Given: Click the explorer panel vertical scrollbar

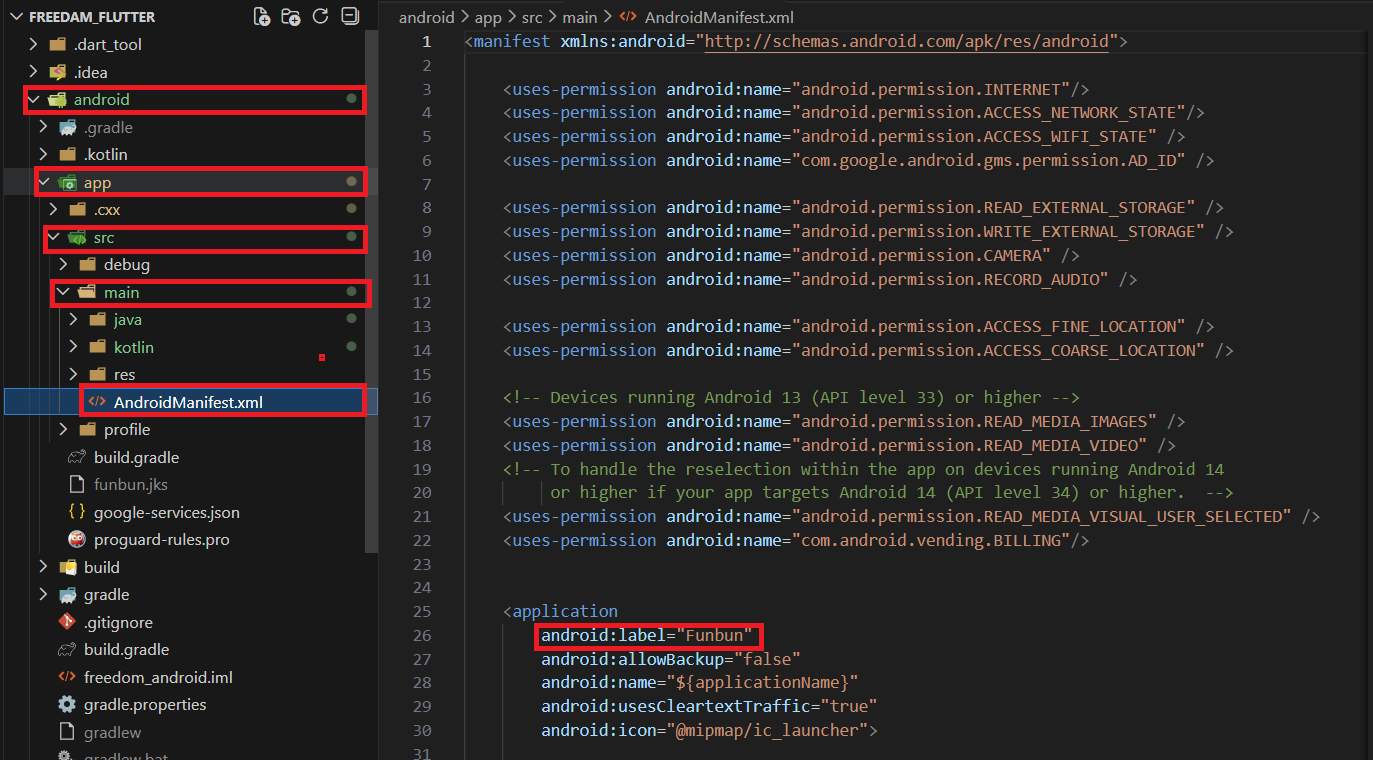Looking at the screenshot, I should (x=372, y=290).
